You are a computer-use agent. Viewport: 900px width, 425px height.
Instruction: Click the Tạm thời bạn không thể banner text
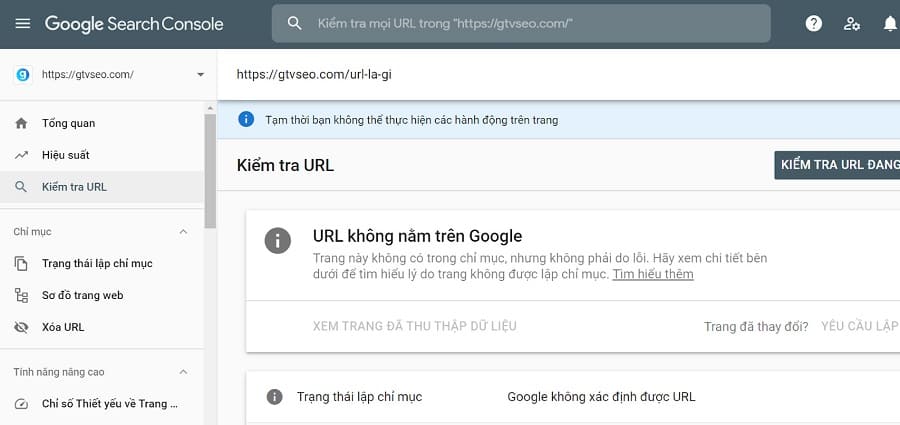(412, 120)
